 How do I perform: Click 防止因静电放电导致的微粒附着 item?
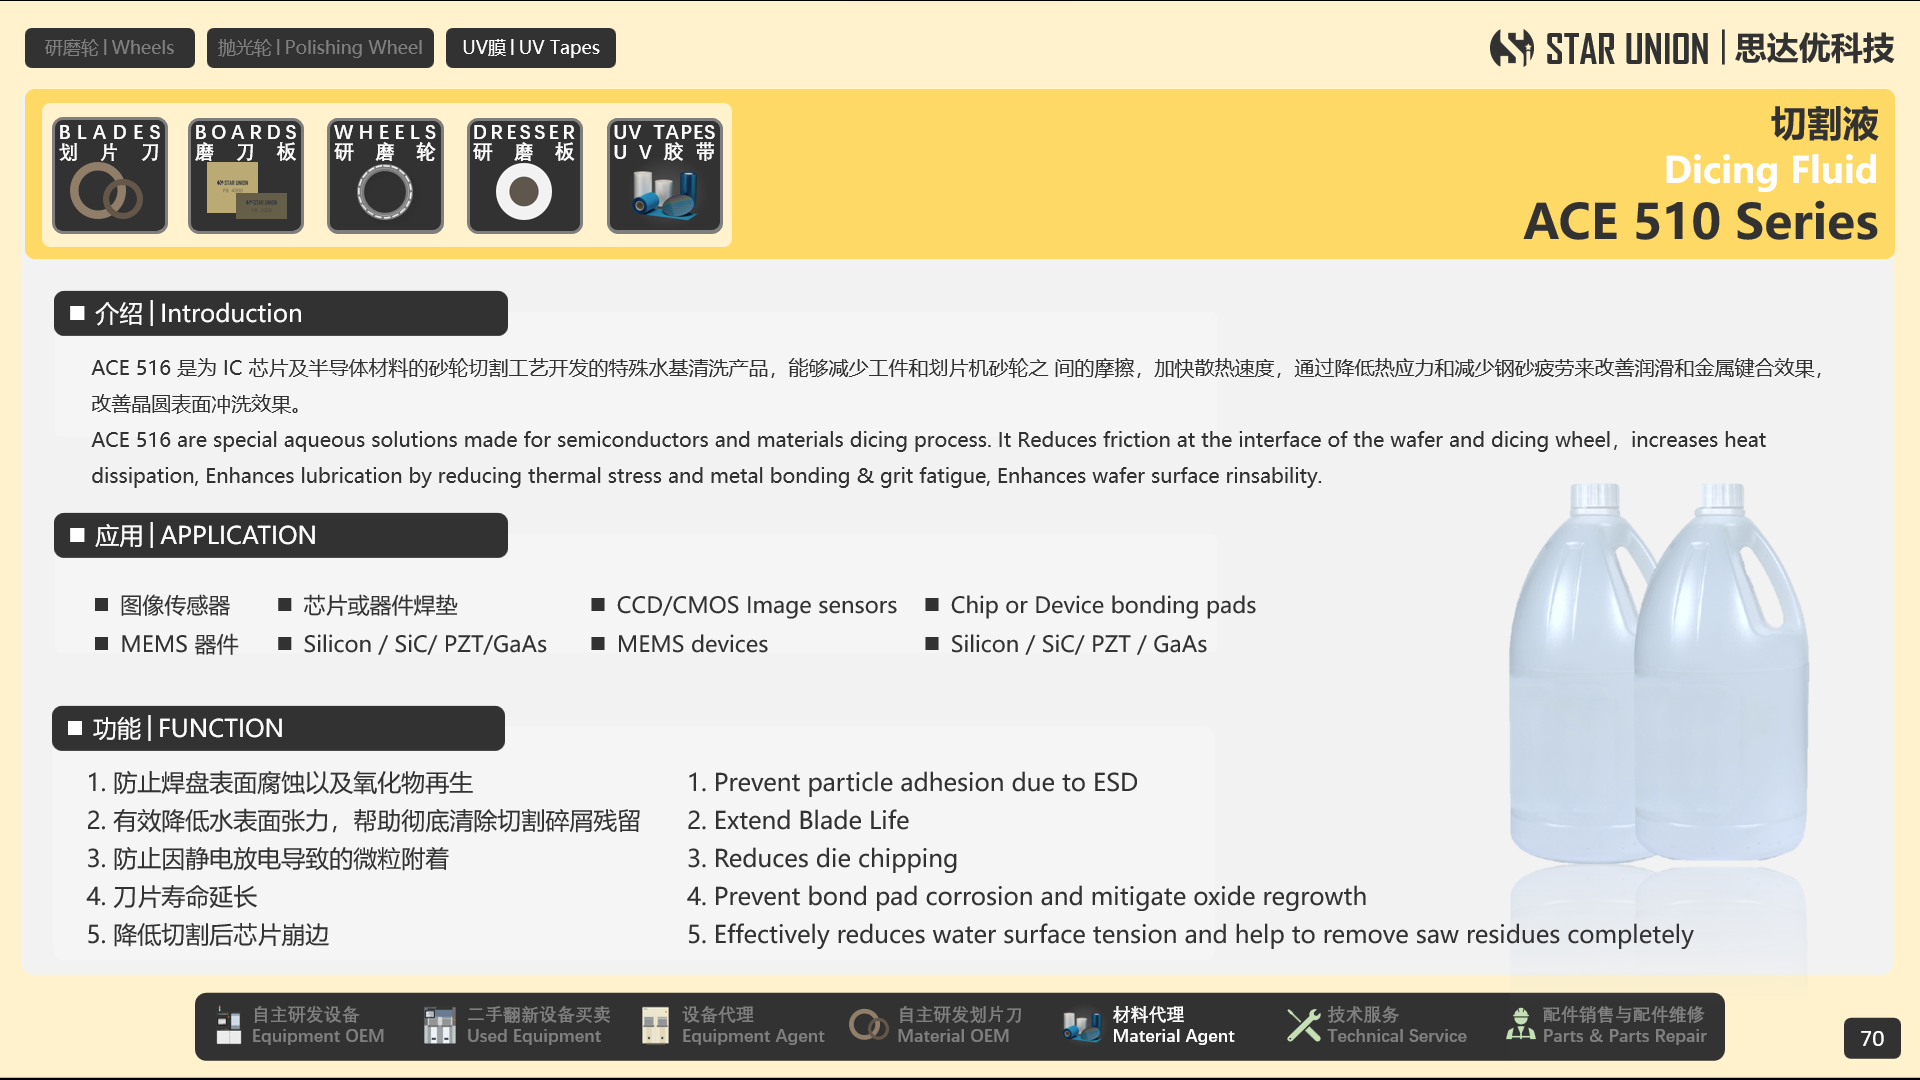click(268, 858)
